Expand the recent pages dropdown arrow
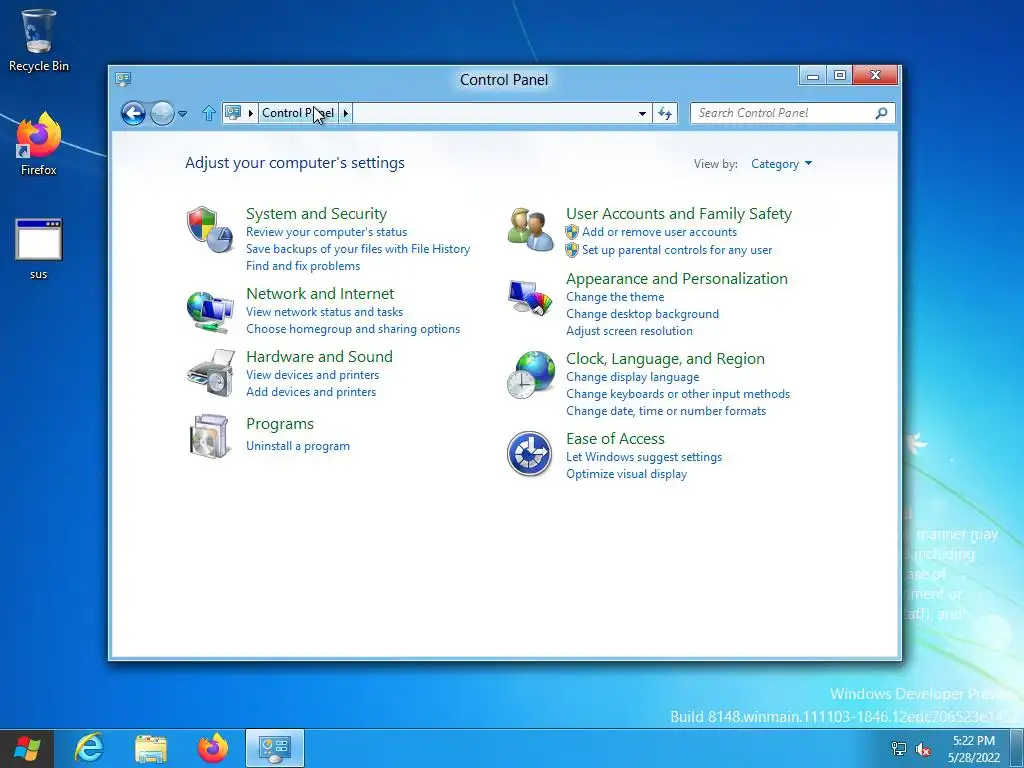The height and width of the screenshot is (768, 1024). coord(183,114)
